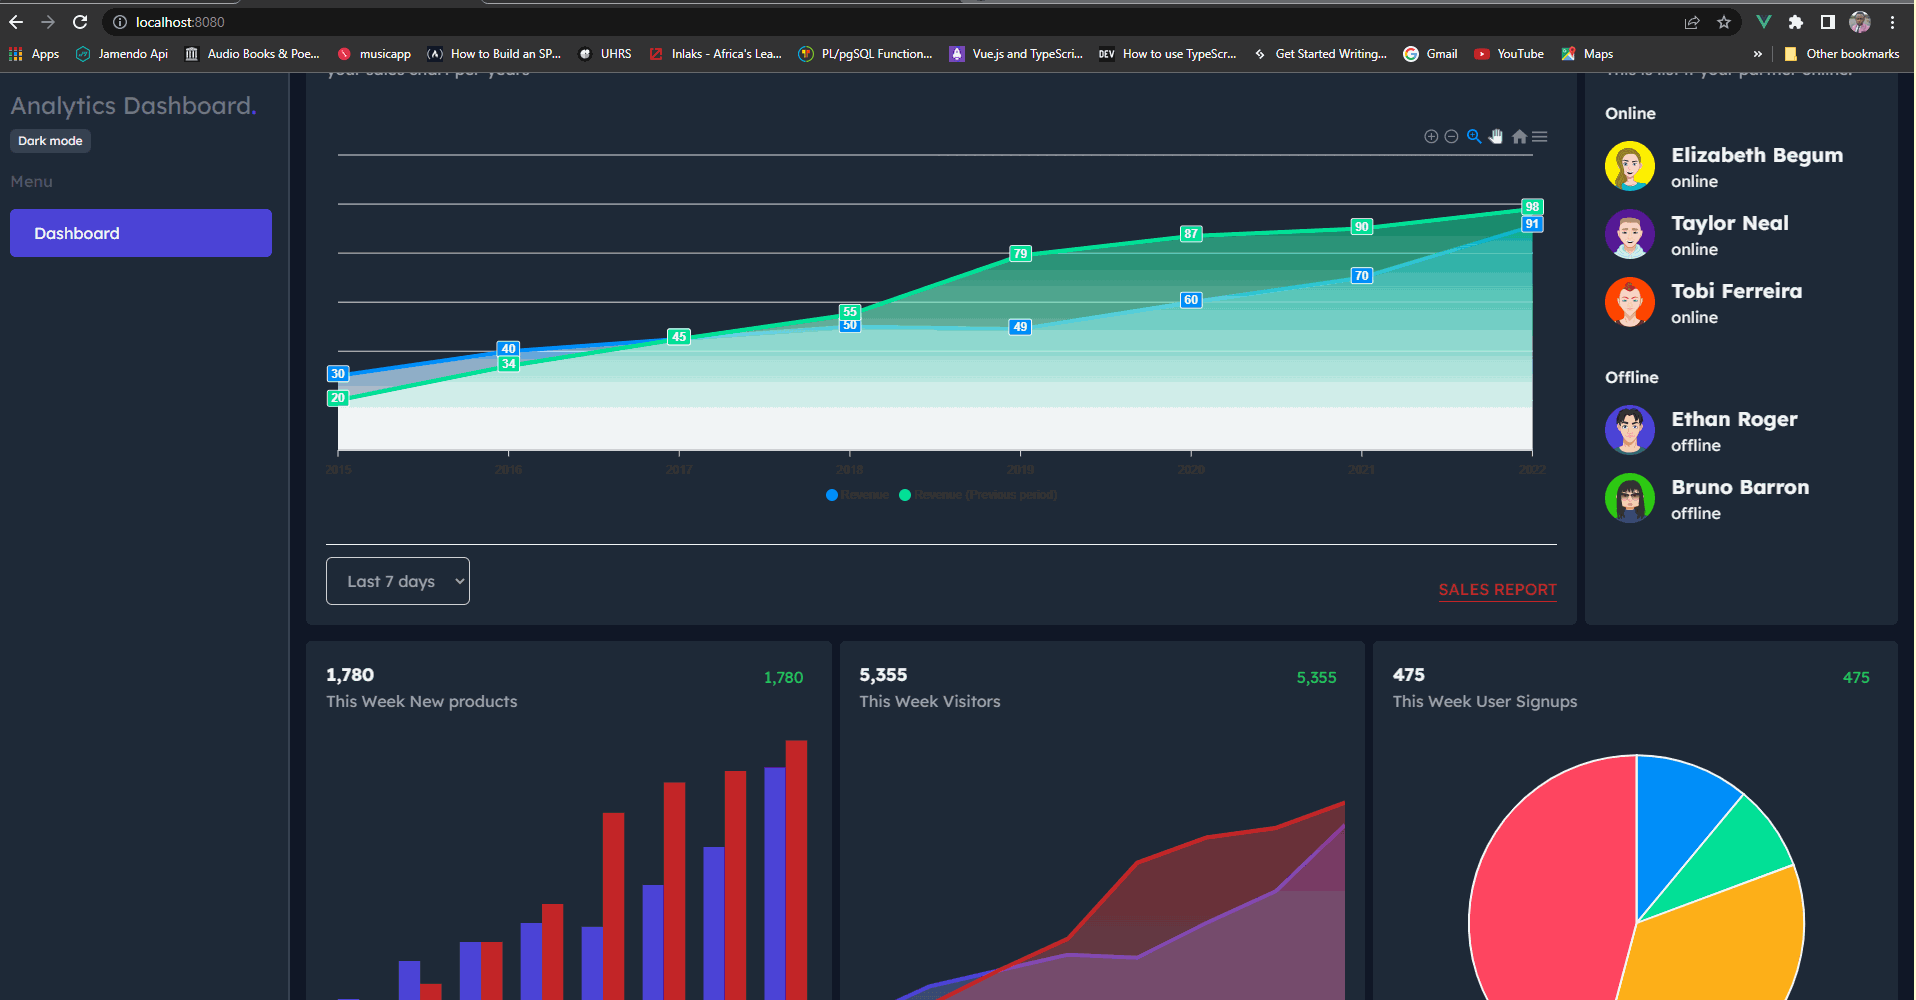Image resolution: width=1916 pixels, height=1000 pixels.
Task: Click the browser back arrow
Action: click(x=16, y=22)
